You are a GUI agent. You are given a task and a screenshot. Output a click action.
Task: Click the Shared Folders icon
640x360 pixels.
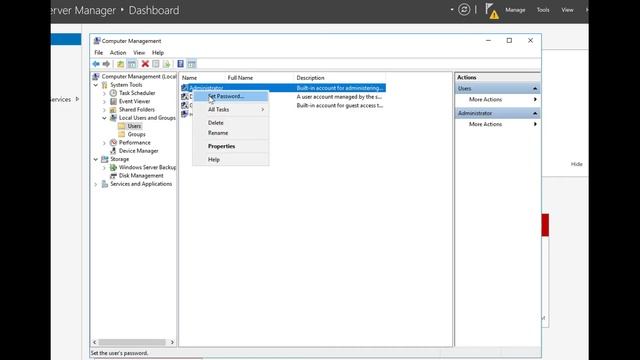(113, 109)
